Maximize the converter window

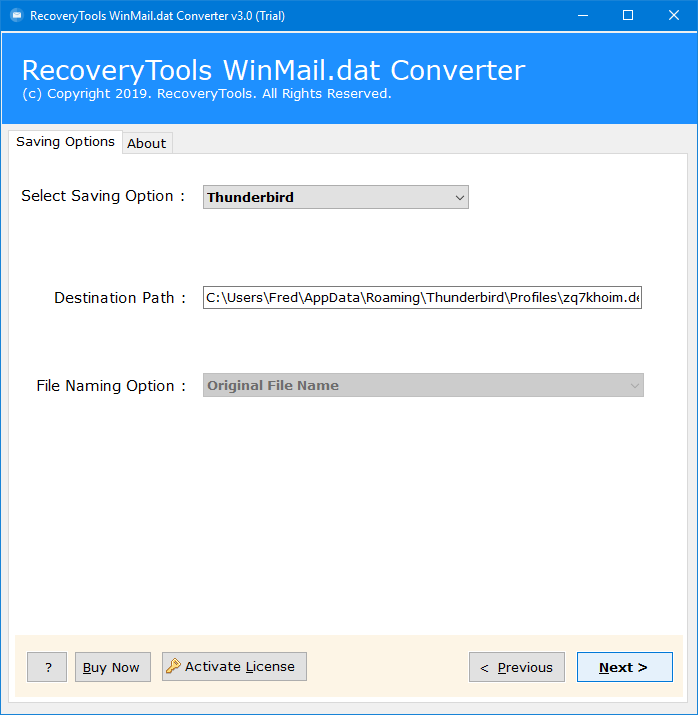[x=628, y=16]
